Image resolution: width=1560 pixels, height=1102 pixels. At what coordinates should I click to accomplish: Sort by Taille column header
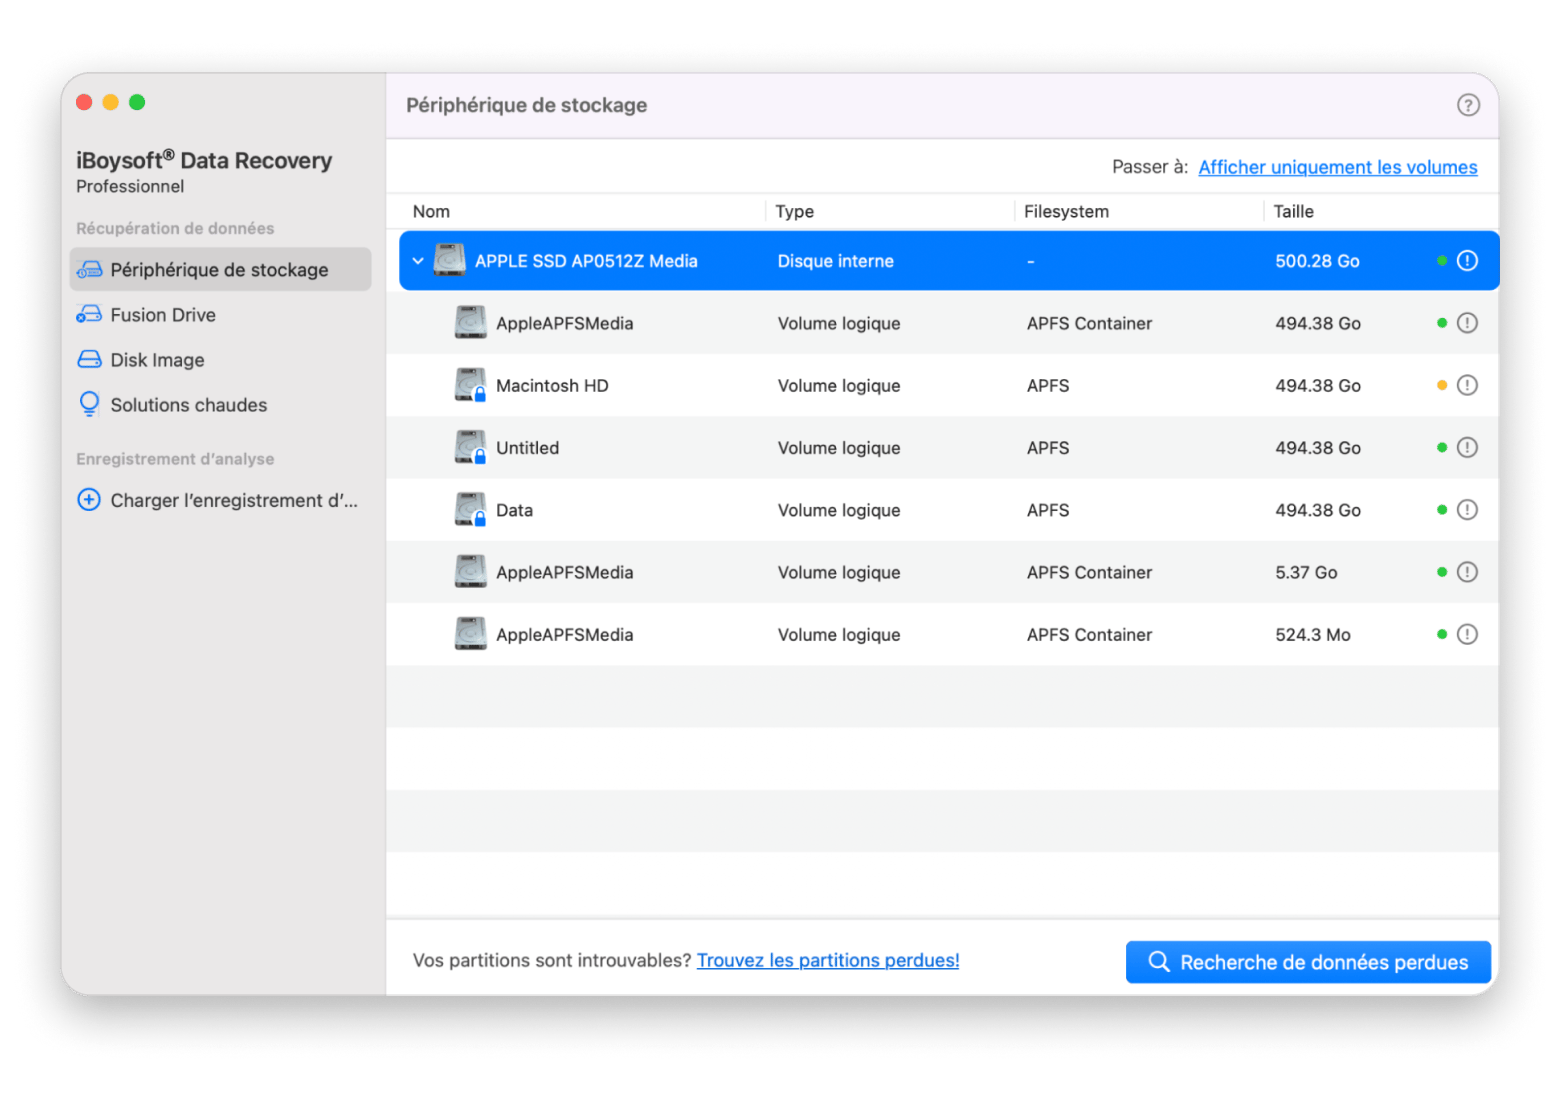pyautogui.click(x=1293, y=211)
